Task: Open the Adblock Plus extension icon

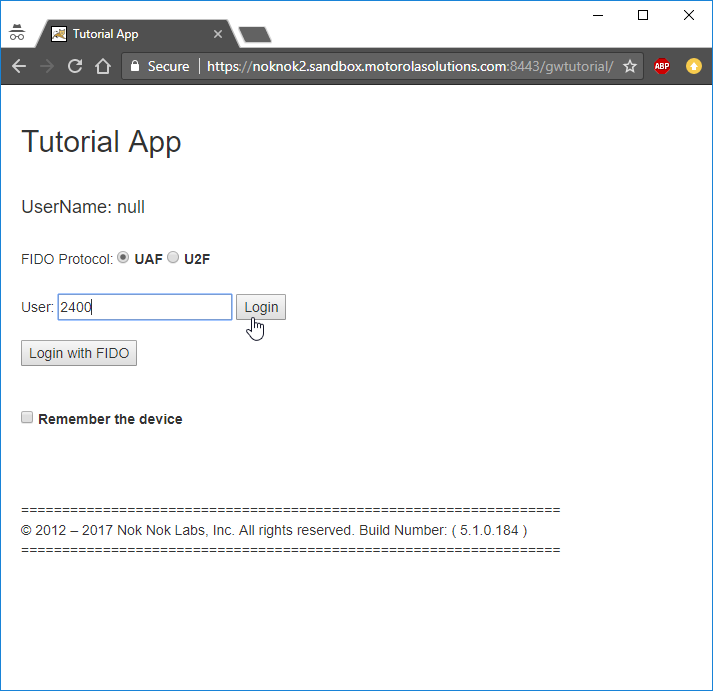Action: [662, 66]
